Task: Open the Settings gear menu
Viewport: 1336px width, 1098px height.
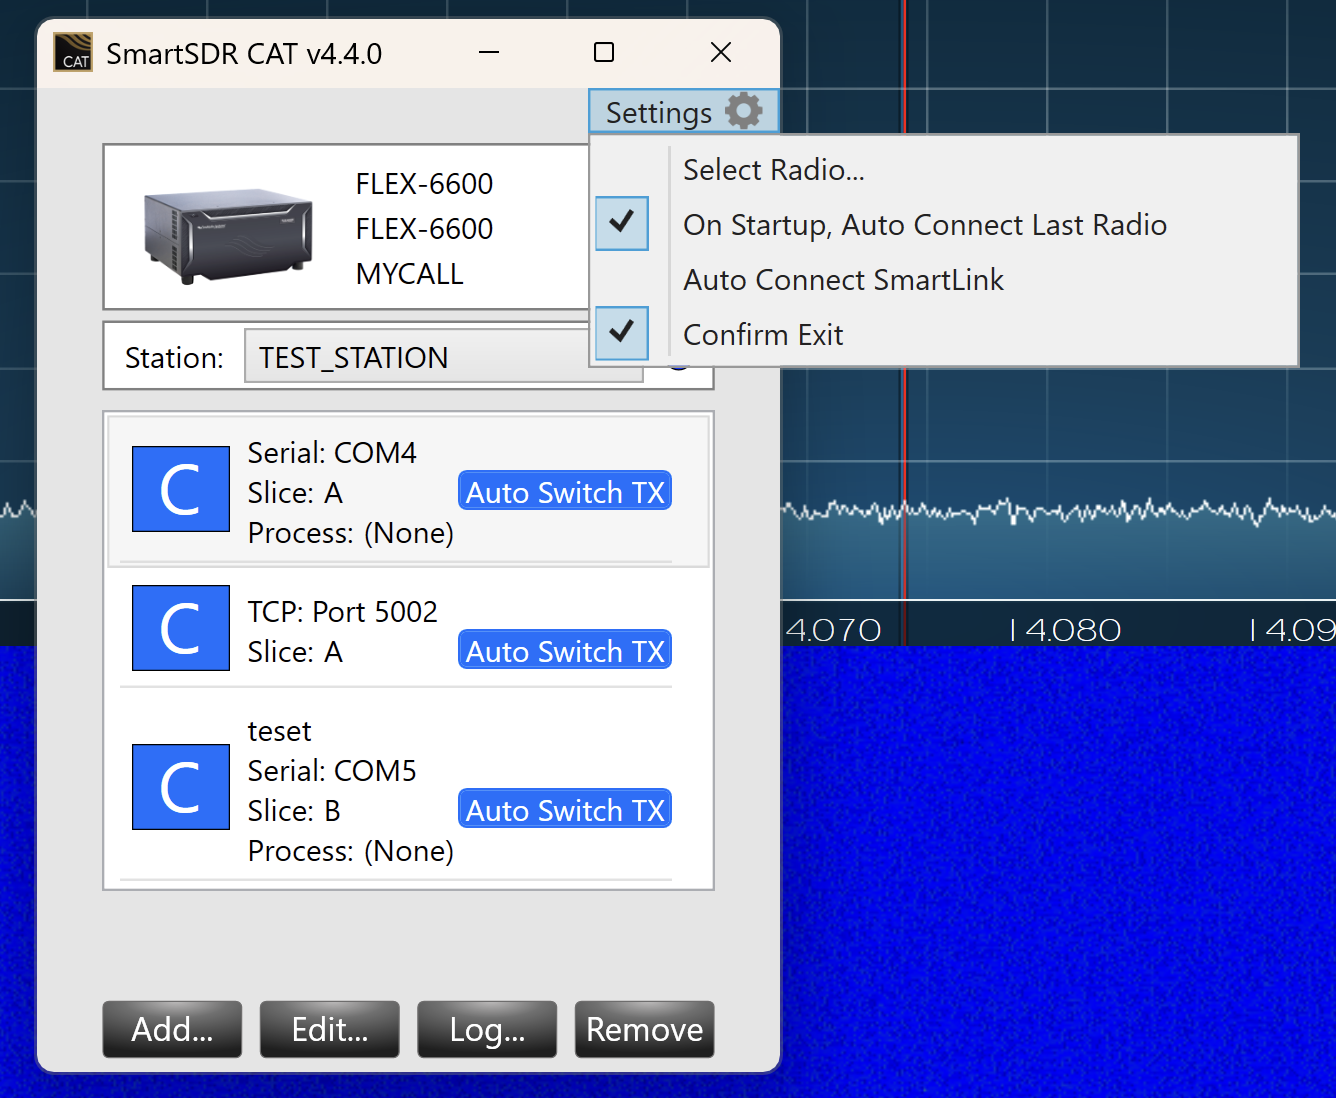Action: pos(683,112)
